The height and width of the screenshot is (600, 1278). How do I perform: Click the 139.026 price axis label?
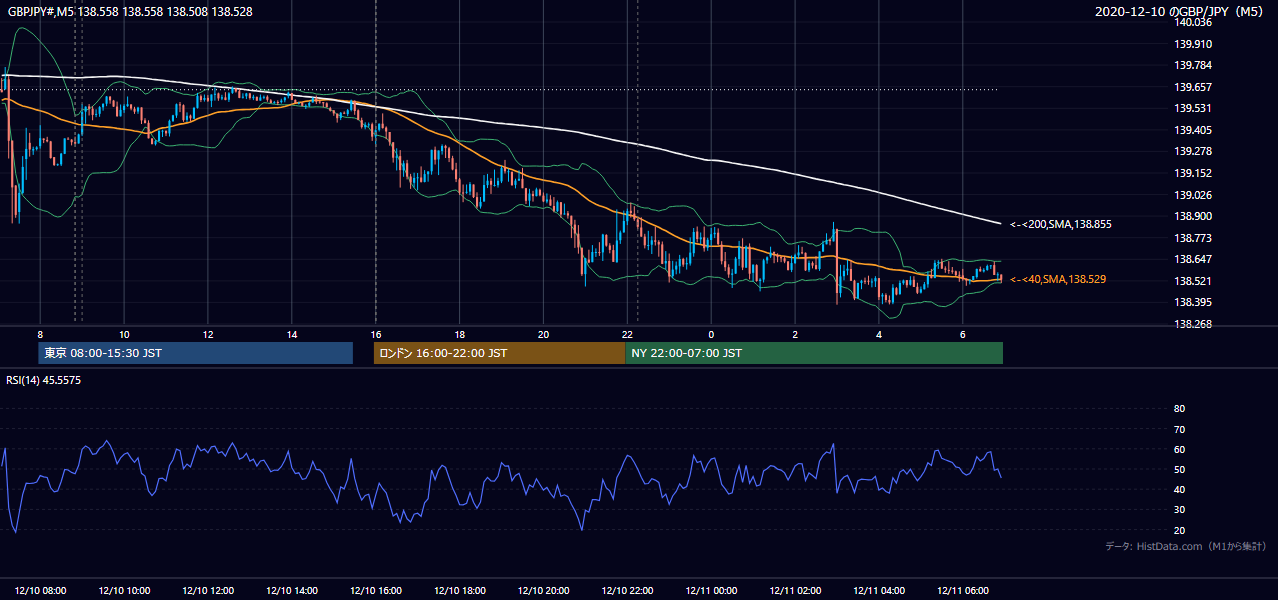click(x=1194, y=195)
